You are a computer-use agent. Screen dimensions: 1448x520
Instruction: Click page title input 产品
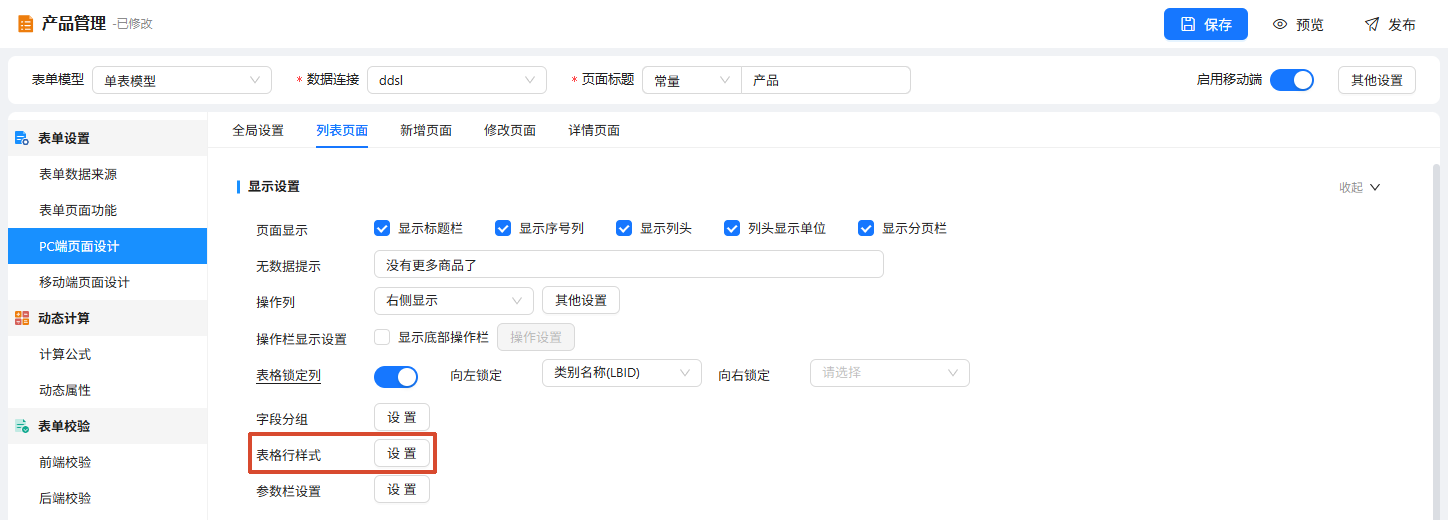pos(826,80)
